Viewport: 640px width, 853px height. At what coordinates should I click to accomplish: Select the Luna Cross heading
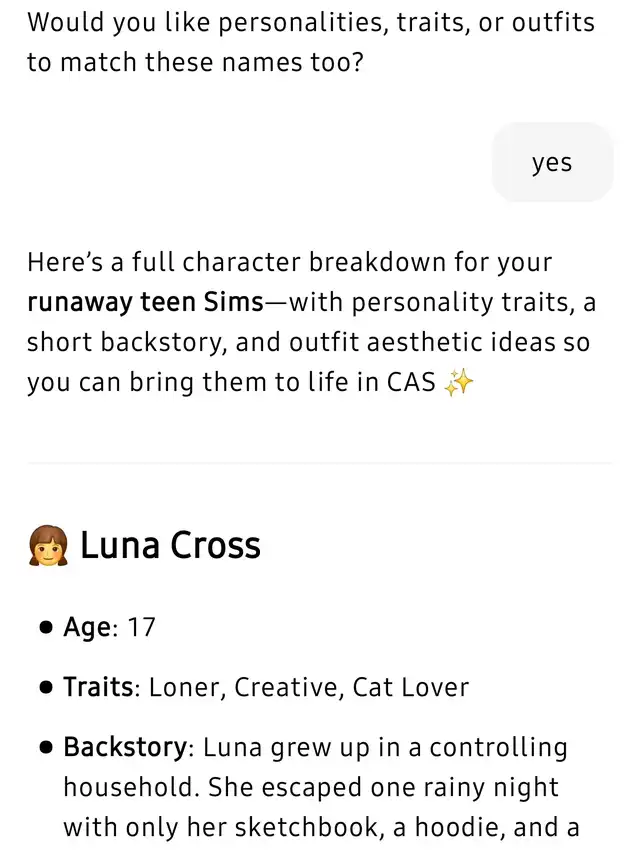click(x=170, y=546)
